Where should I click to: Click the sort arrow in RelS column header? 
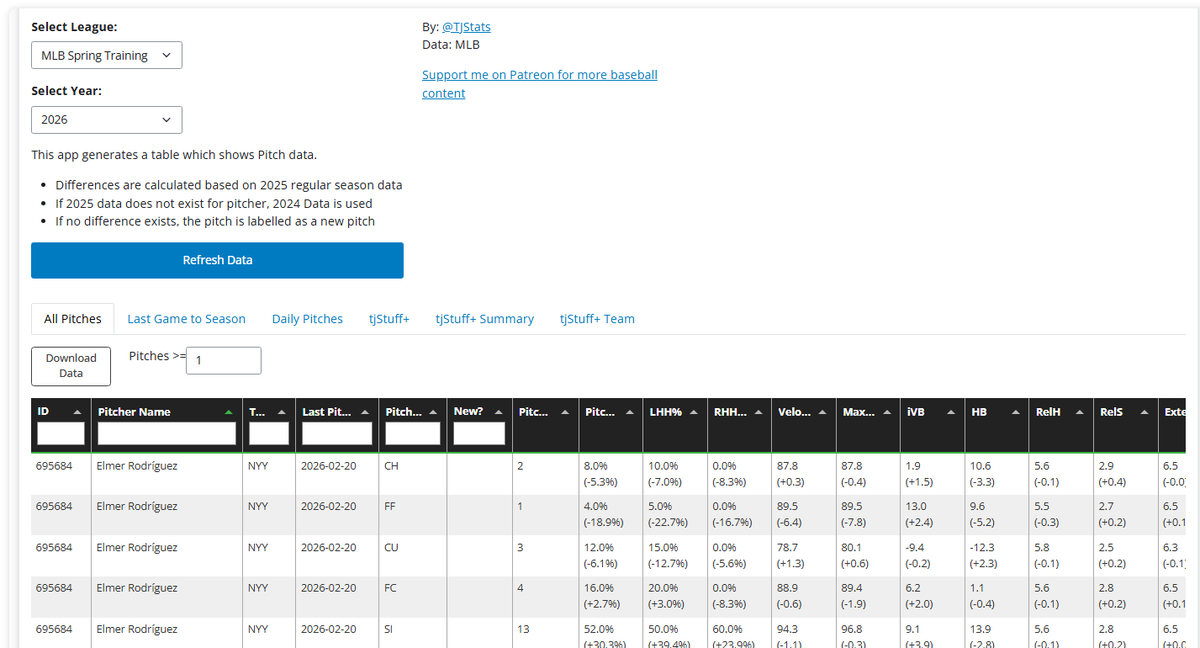[x=1143, y=412]
